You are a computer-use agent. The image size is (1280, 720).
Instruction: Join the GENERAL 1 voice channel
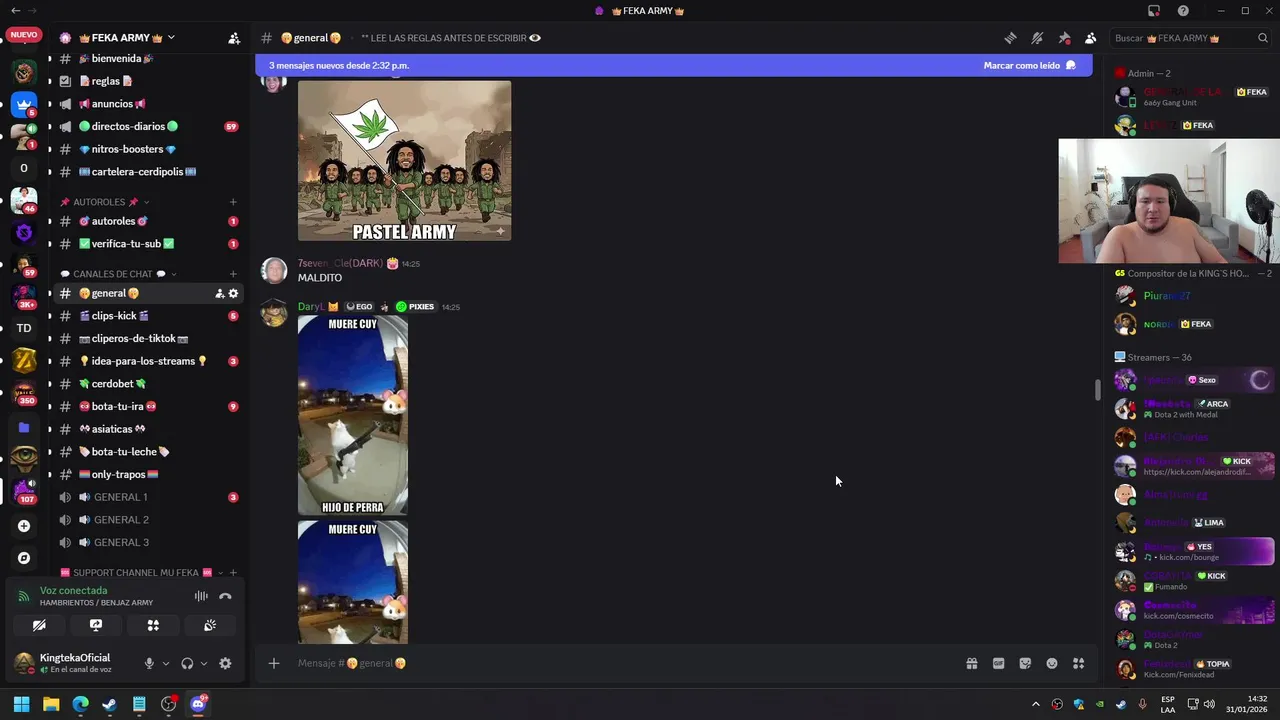(x=148, y=497)
